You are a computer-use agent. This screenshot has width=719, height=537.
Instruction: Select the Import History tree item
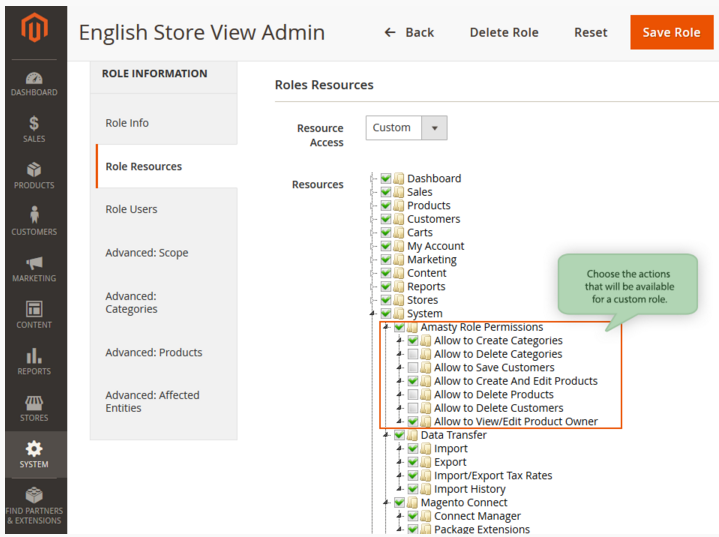point(469,489)
